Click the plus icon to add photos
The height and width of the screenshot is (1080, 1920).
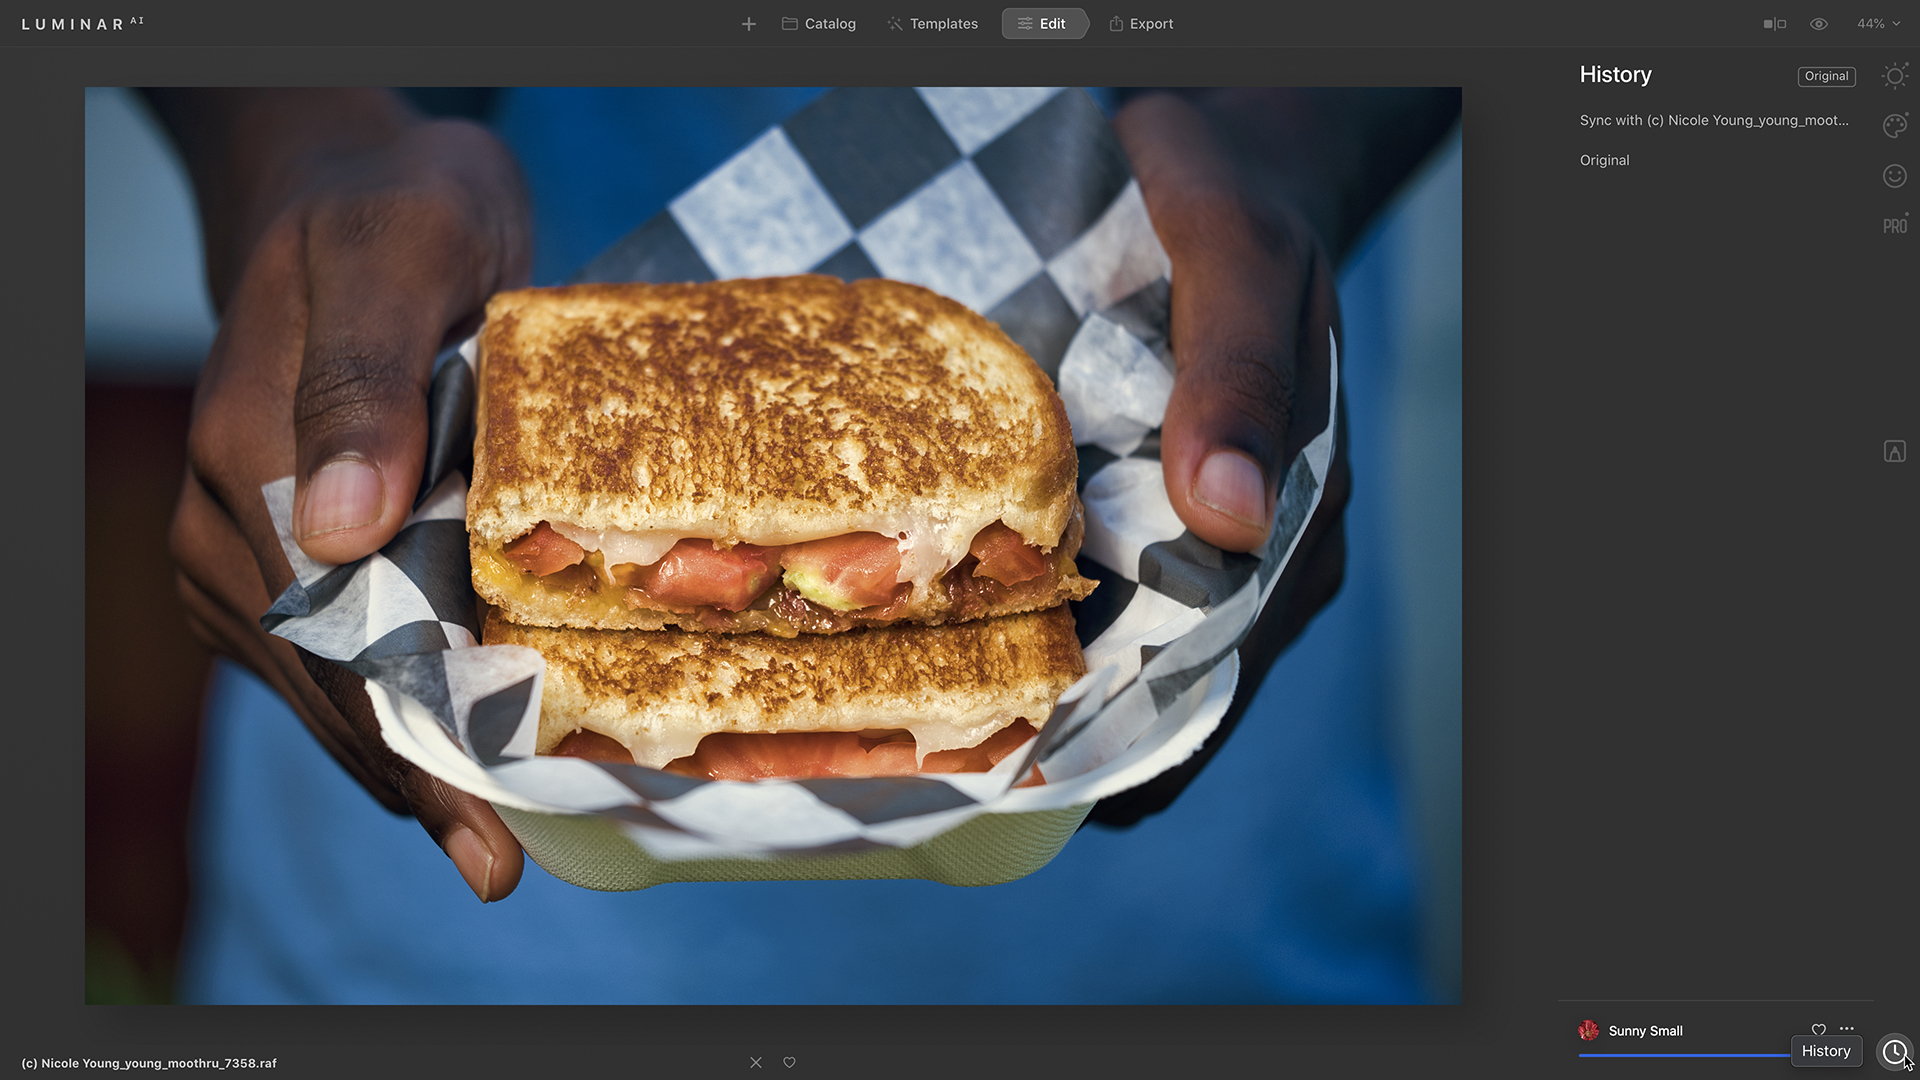(748, 24)
